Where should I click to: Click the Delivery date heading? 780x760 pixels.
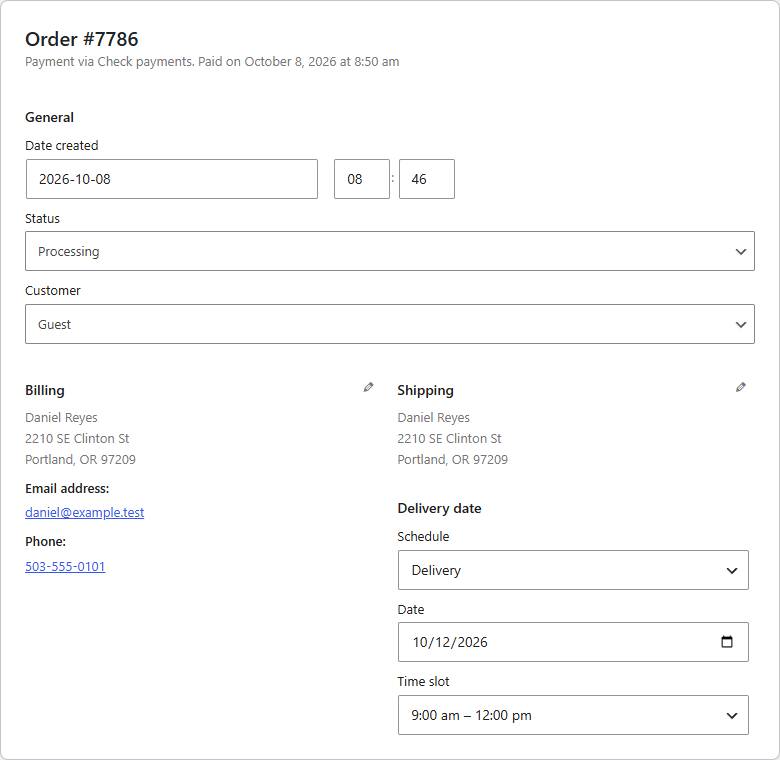(x=439, y=508)
